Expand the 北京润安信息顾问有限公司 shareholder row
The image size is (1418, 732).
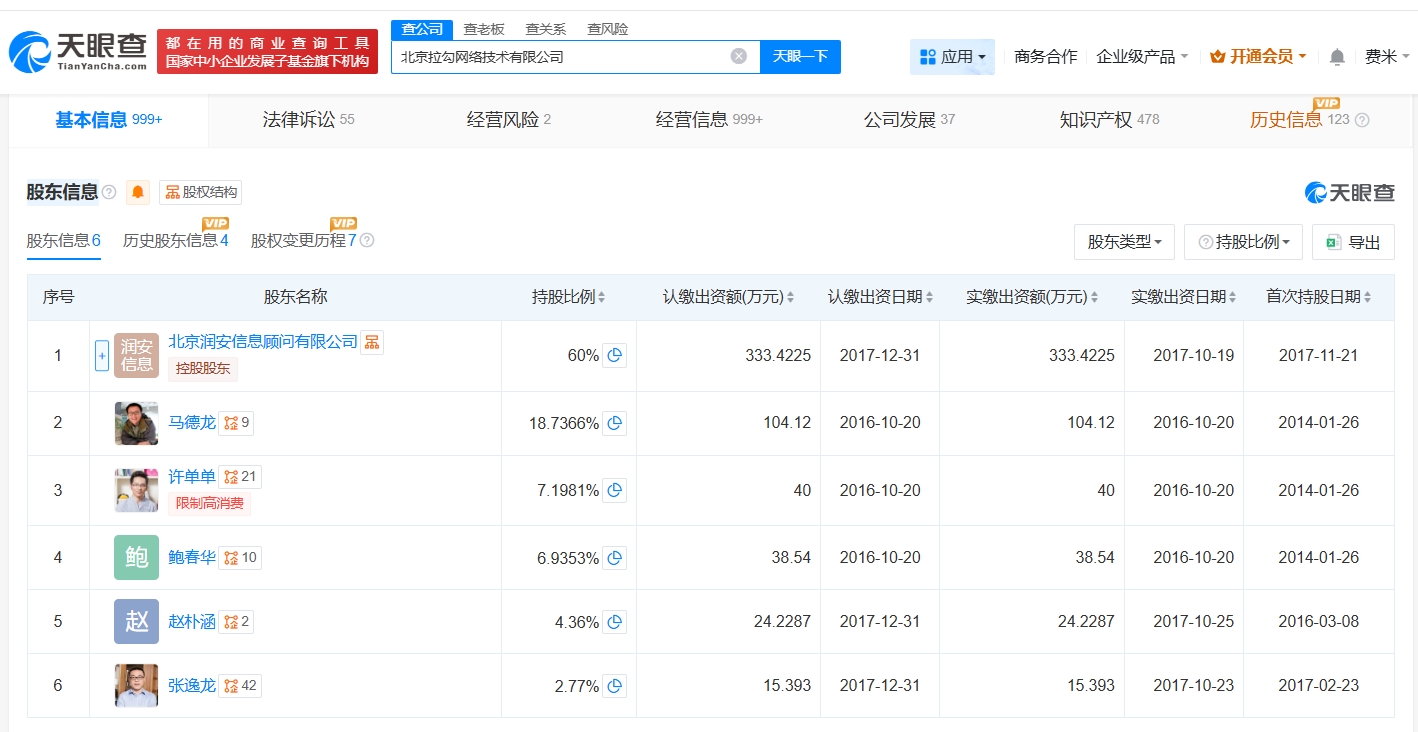pyautogui.click(x=101, y=355)
